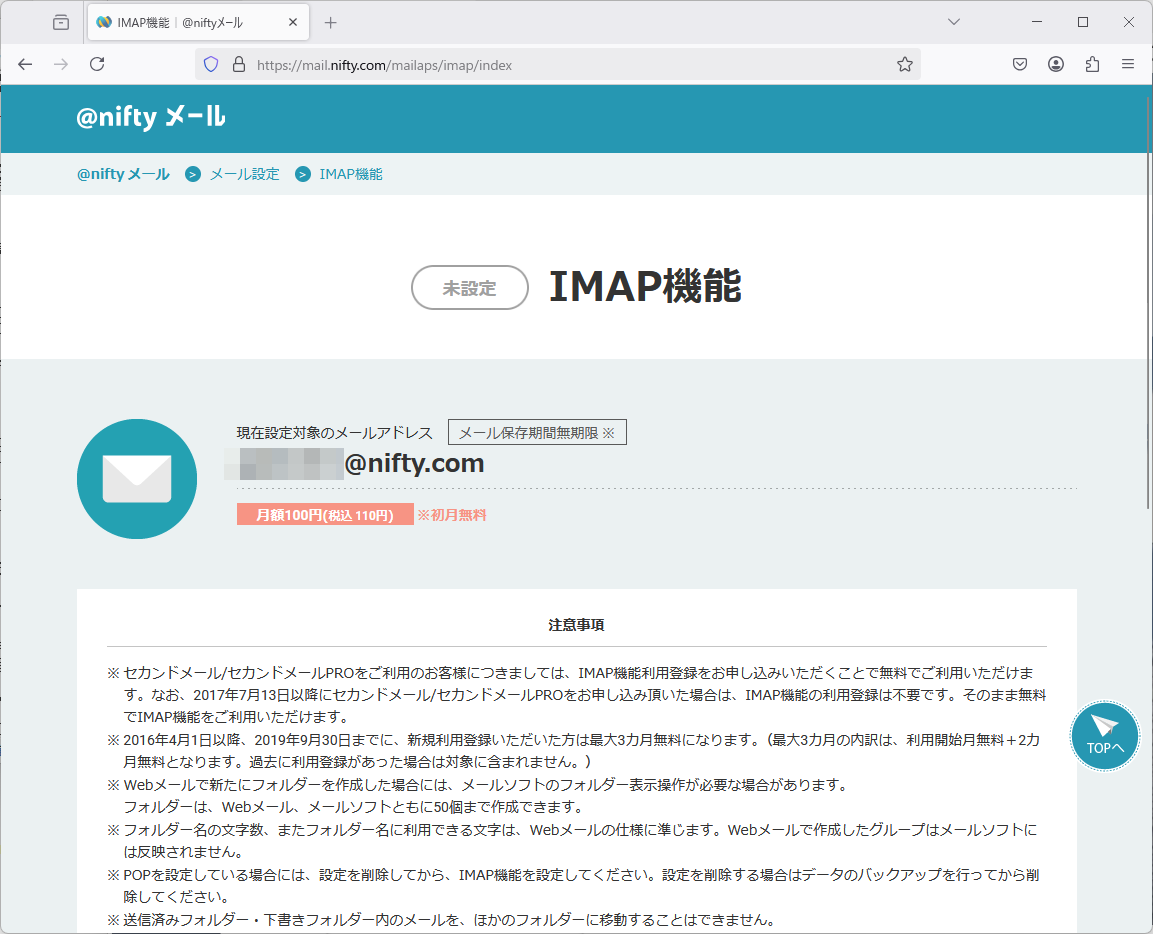Click the URL address bar field
The image size is (1153, 934).
pos(560,64)
